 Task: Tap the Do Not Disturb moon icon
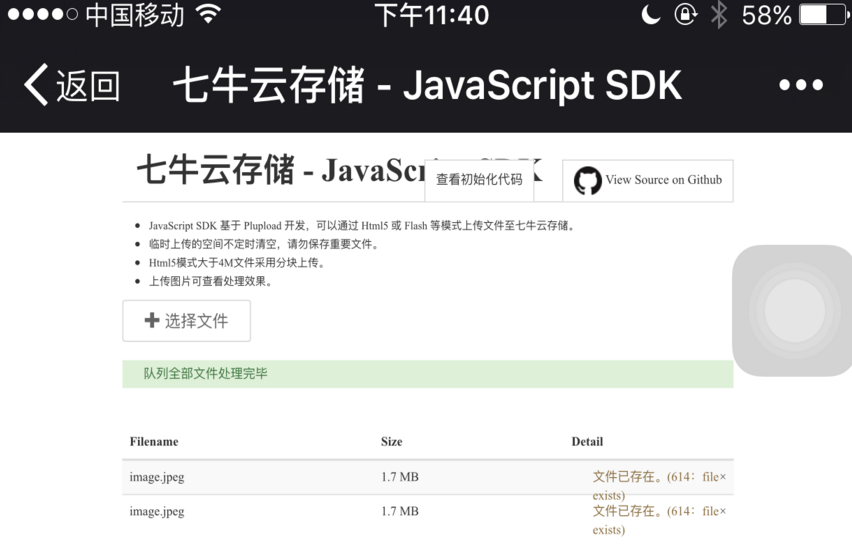tap(650, 15)
